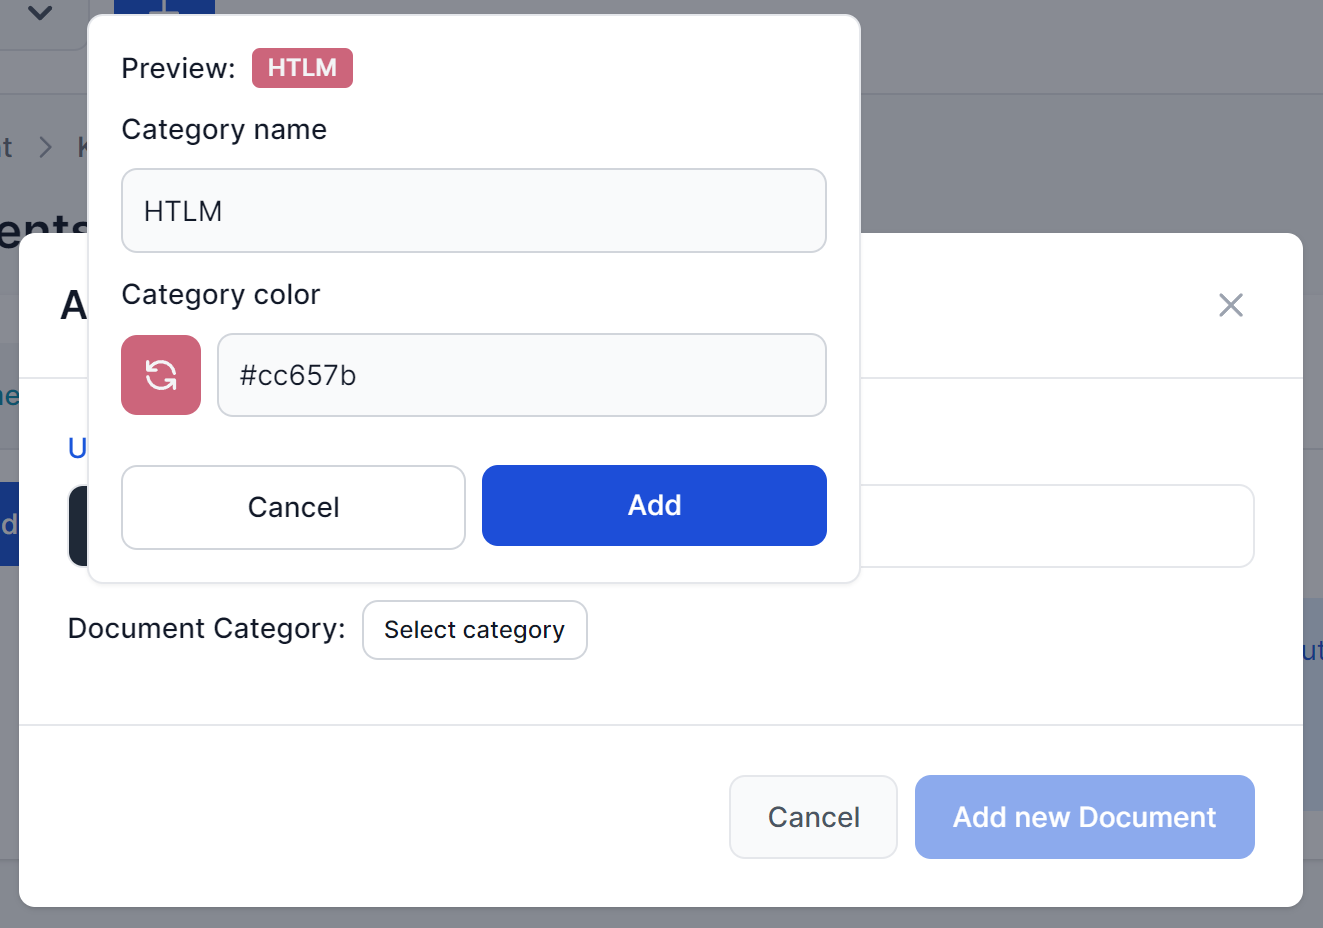Click the blue U link in the document dialog
The height and width of the screenshot is (928, 1323).
coord(75,448)
